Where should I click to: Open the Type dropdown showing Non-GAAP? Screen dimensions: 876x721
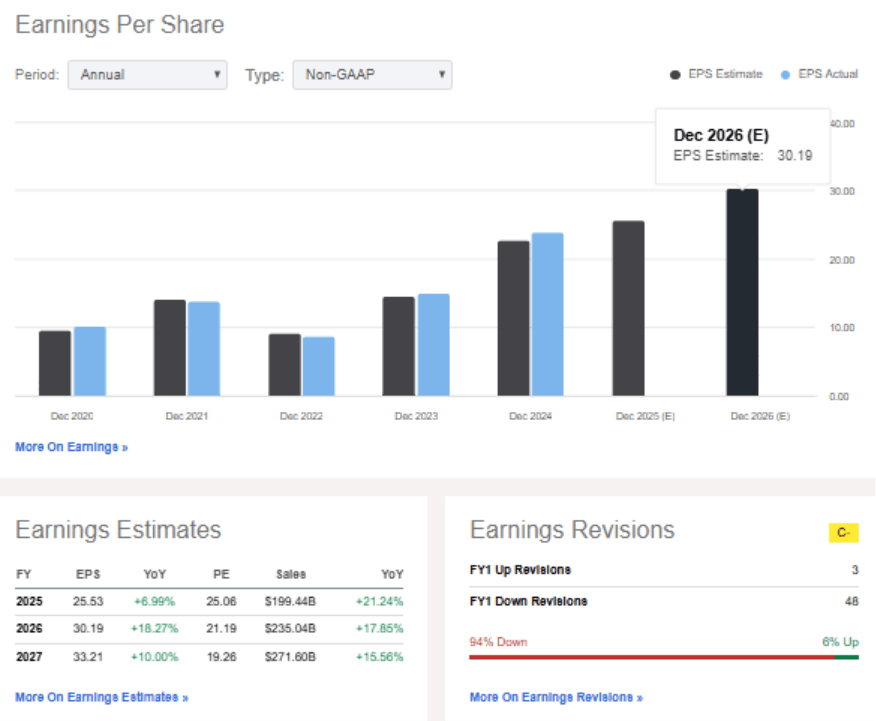tap(370, 75)
